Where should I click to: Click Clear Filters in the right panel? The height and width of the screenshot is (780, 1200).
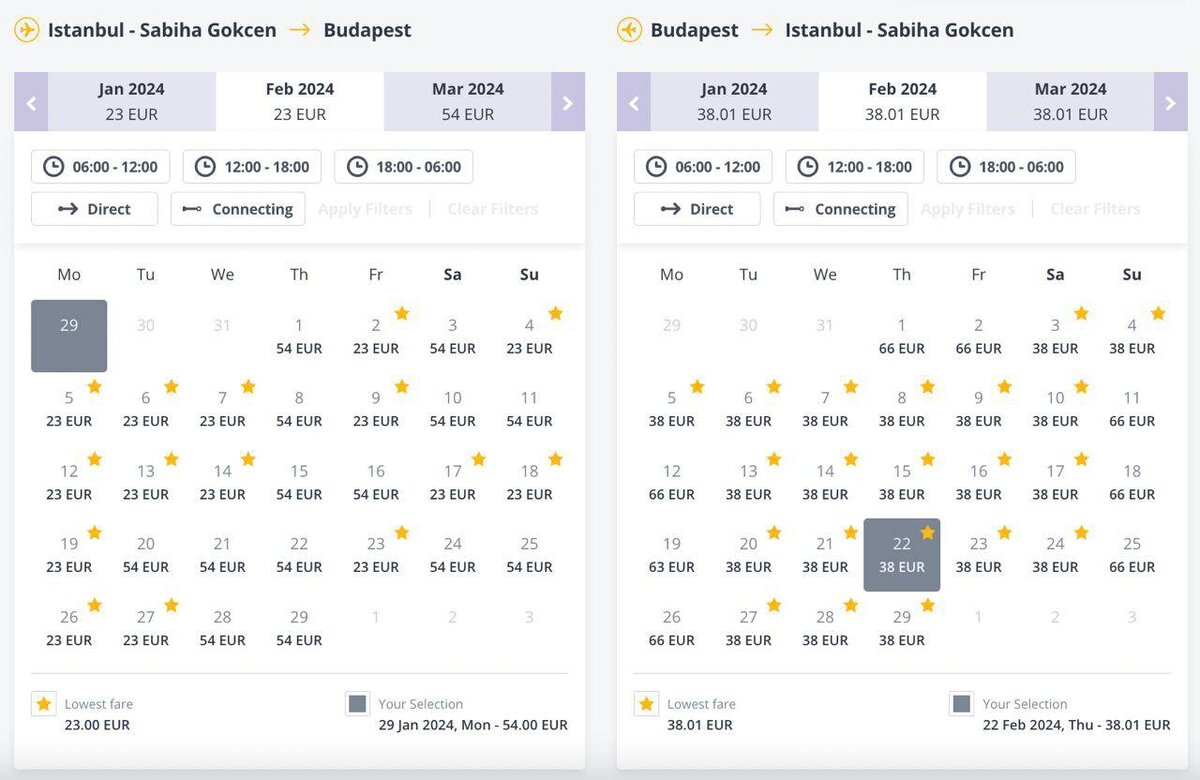coord(1095,209)
